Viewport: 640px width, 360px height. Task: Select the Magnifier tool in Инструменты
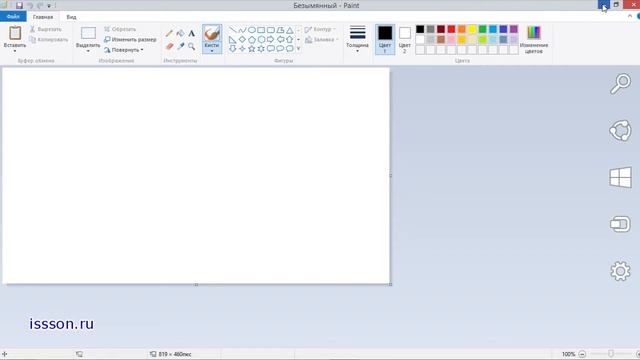coord(191,46)
